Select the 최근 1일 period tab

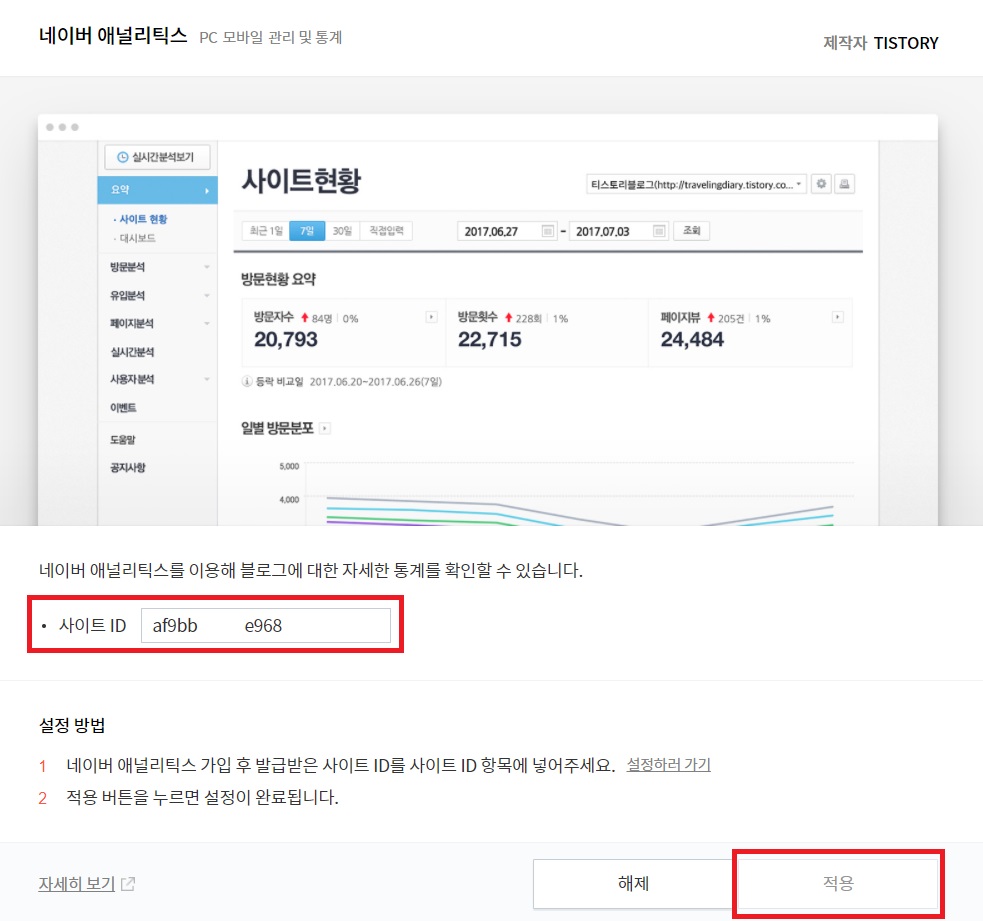pyautogui.click(x=266, y=231)
